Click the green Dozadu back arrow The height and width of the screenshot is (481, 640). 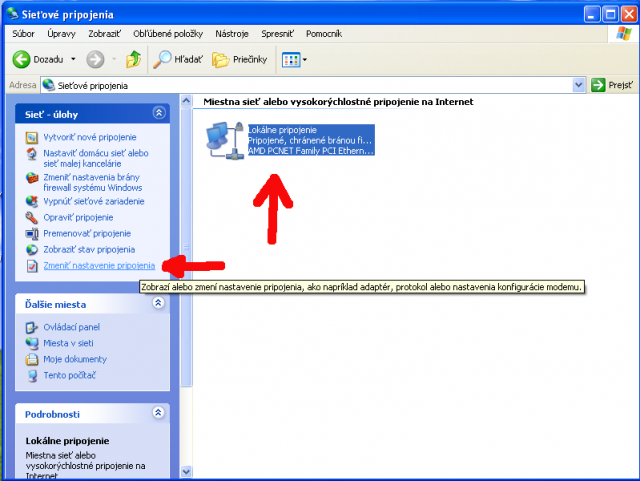pyautogui.click(x=21, y=60)
